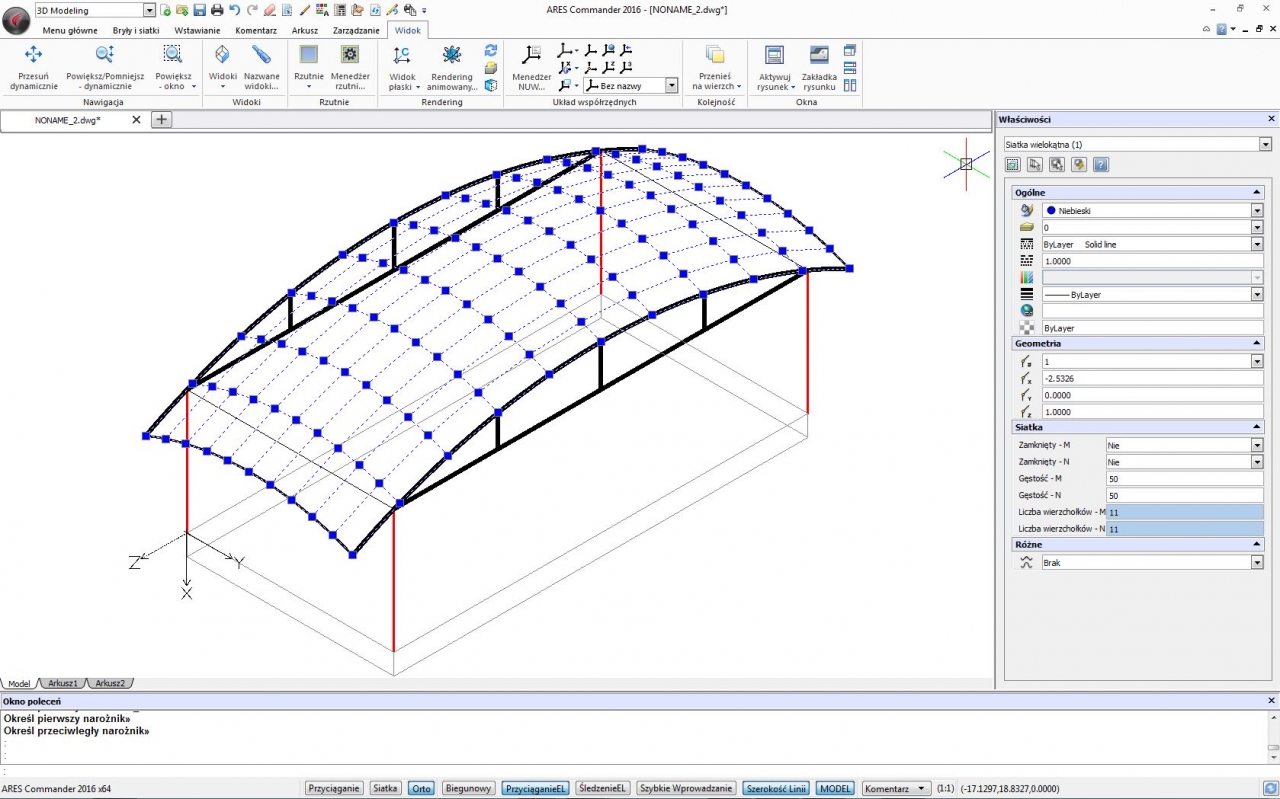
Task: Click the help icon in Właściwości panel
Action: point(1101,165)
